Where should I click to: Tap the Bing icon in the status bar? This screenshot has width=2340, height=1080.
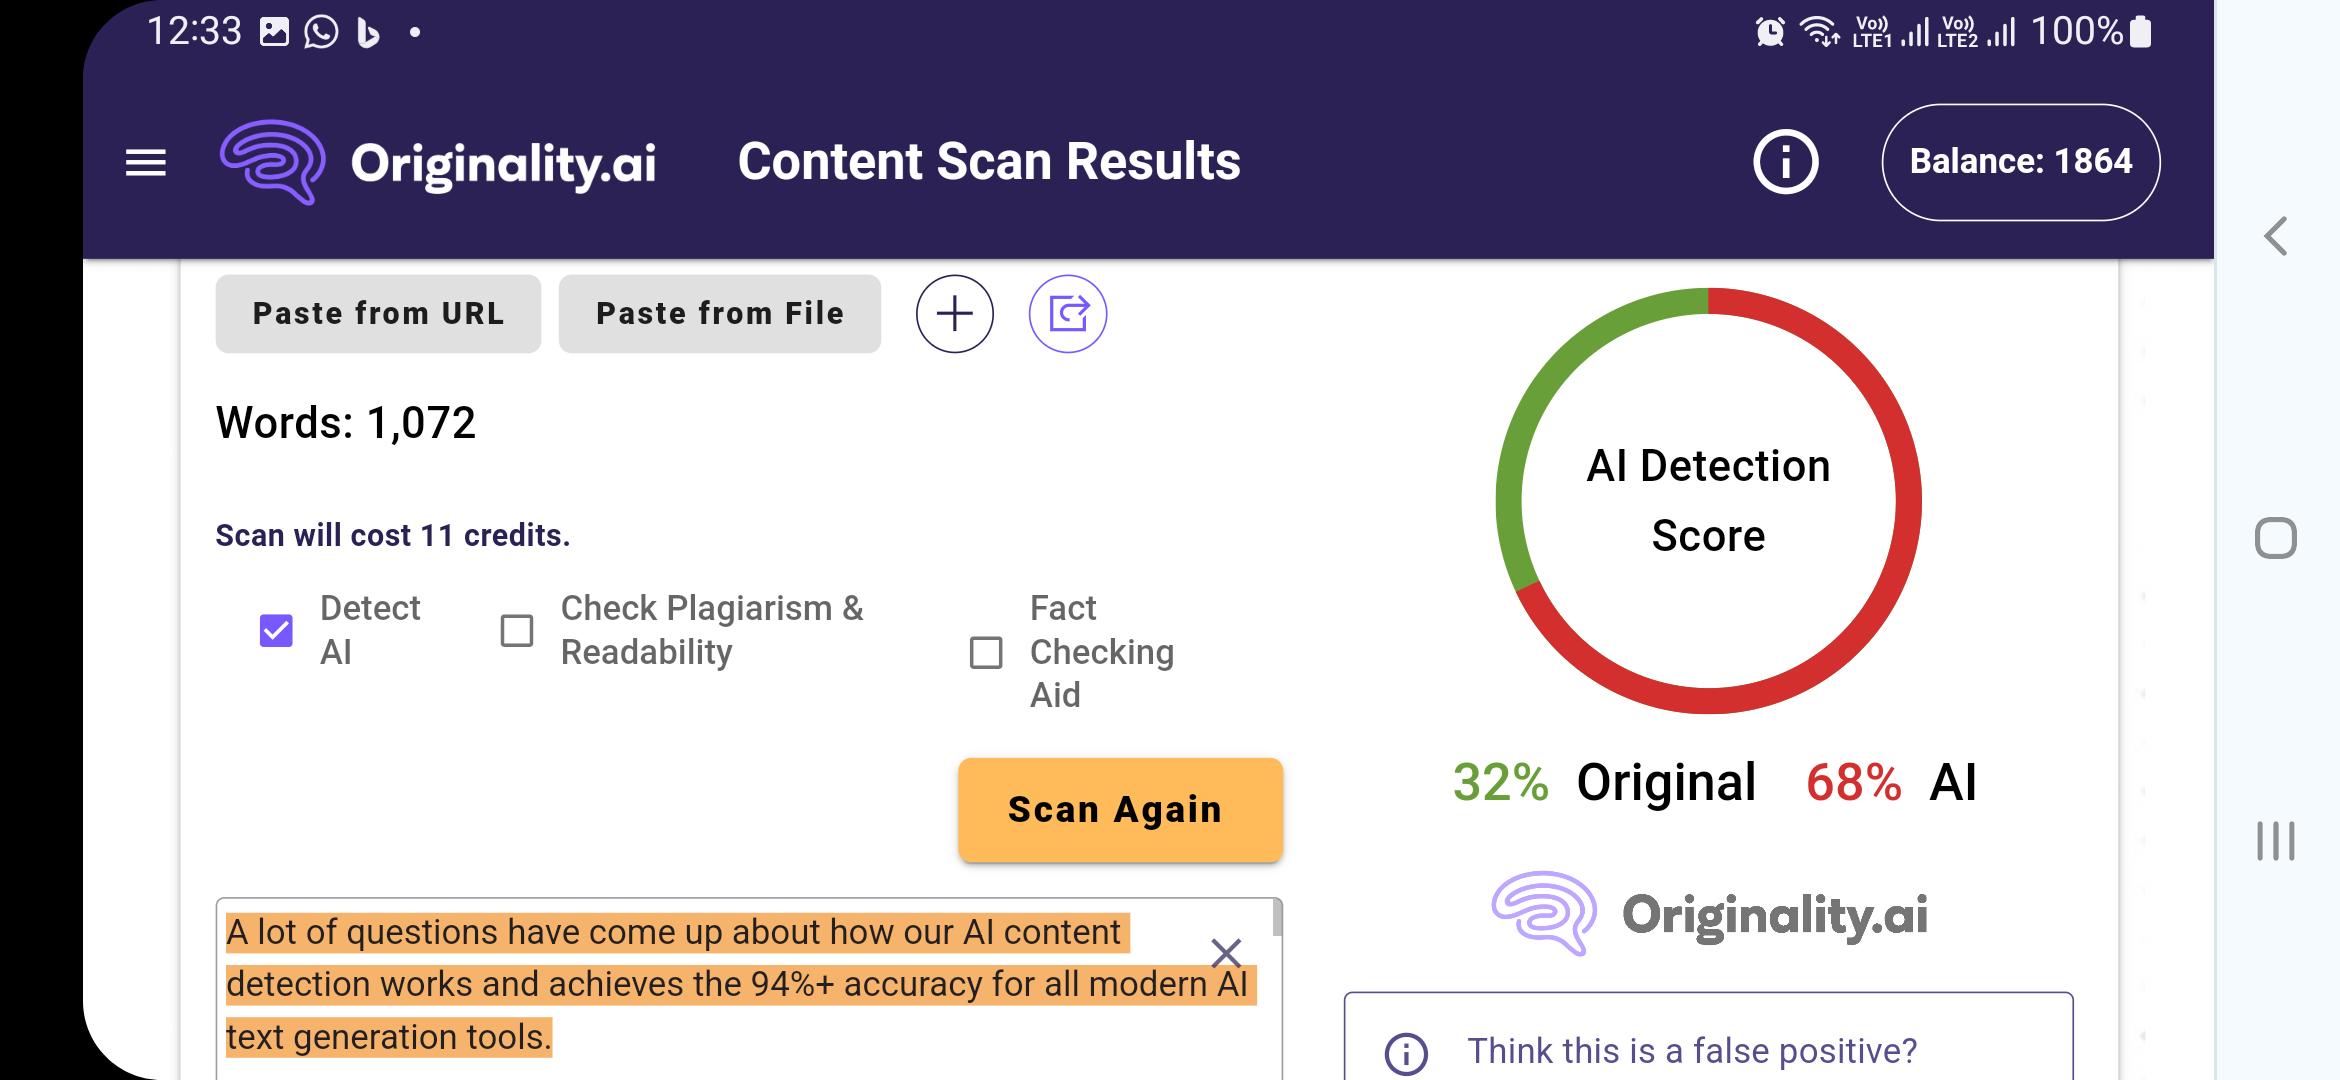click(366, 30)
